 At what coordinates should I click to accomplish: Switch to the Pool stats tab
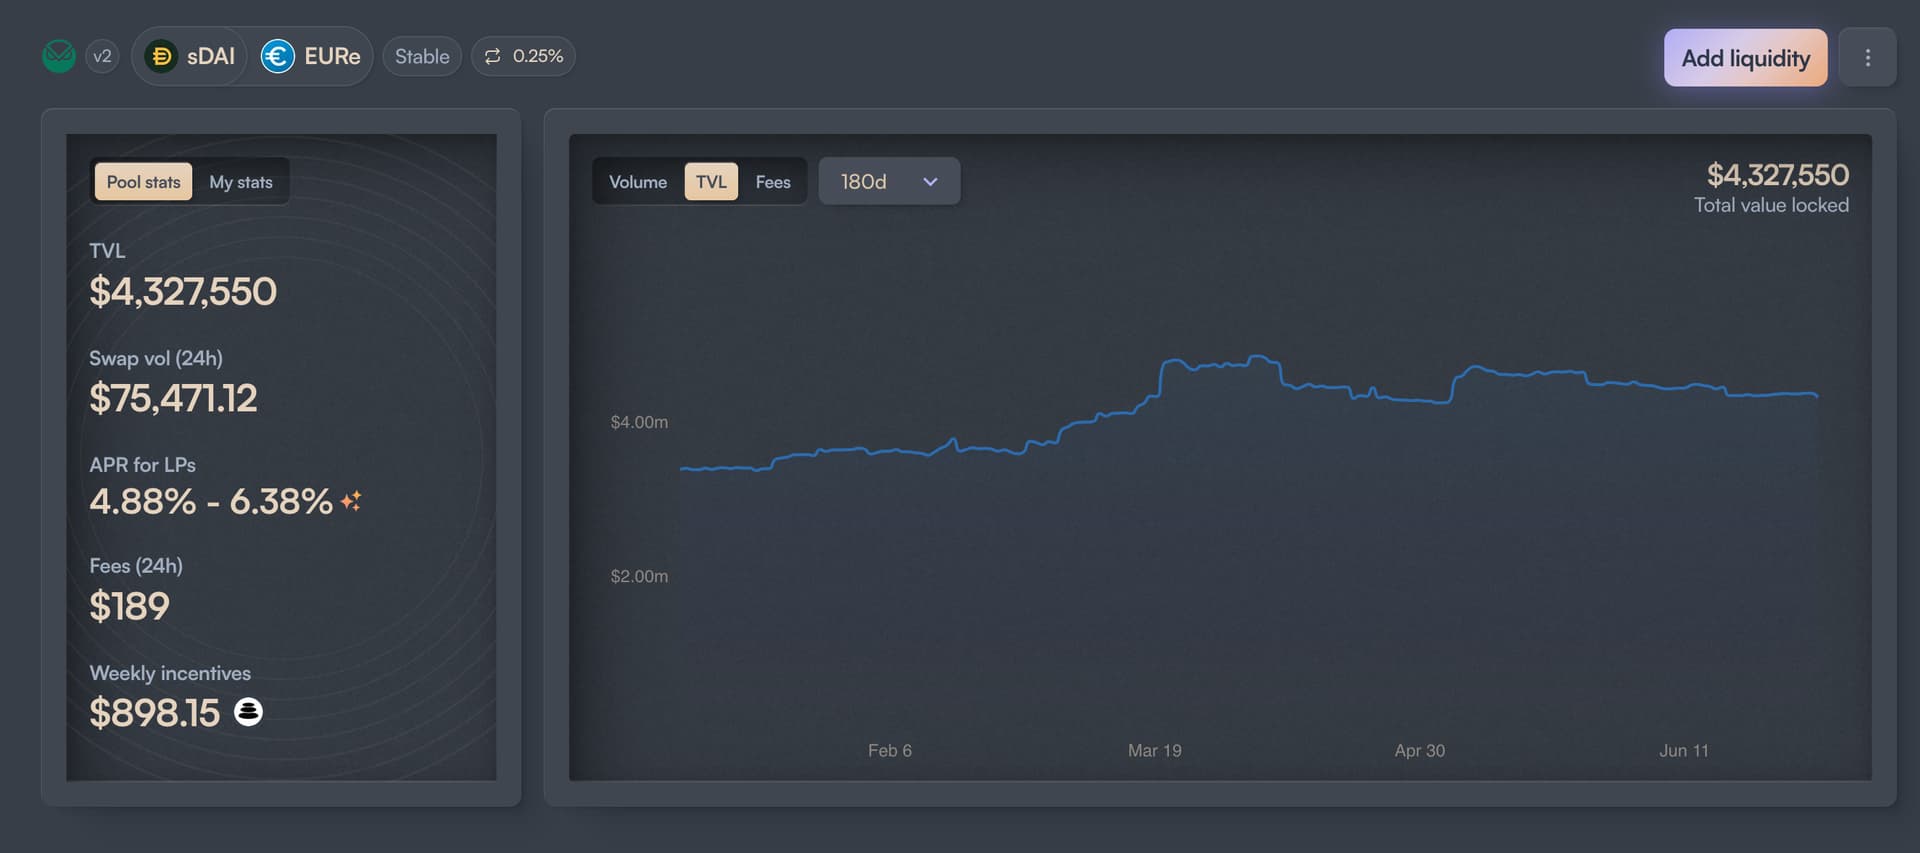pyautogui.click(x=143, y=182)
